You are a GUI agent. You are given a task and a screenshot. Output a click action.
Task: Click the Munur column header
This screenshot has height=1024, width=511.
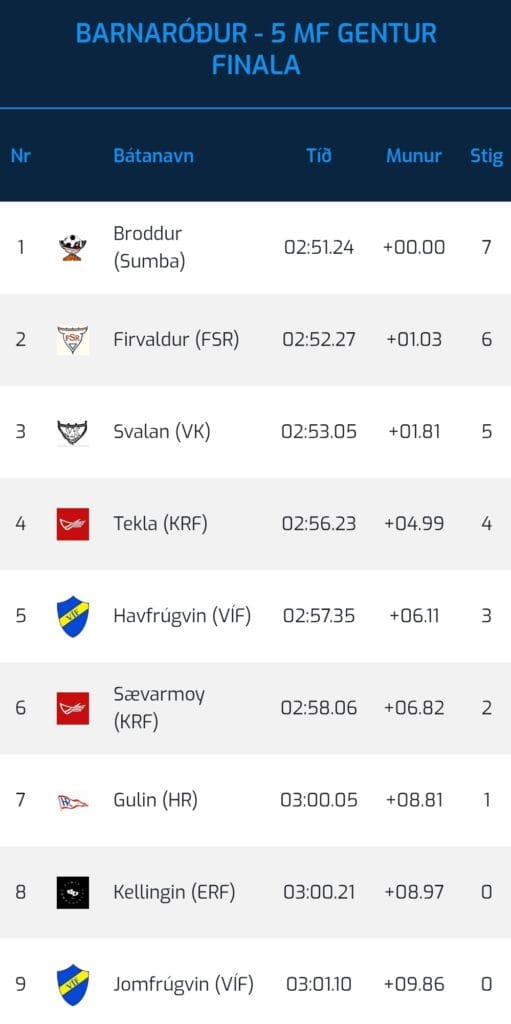coord(414,156)
